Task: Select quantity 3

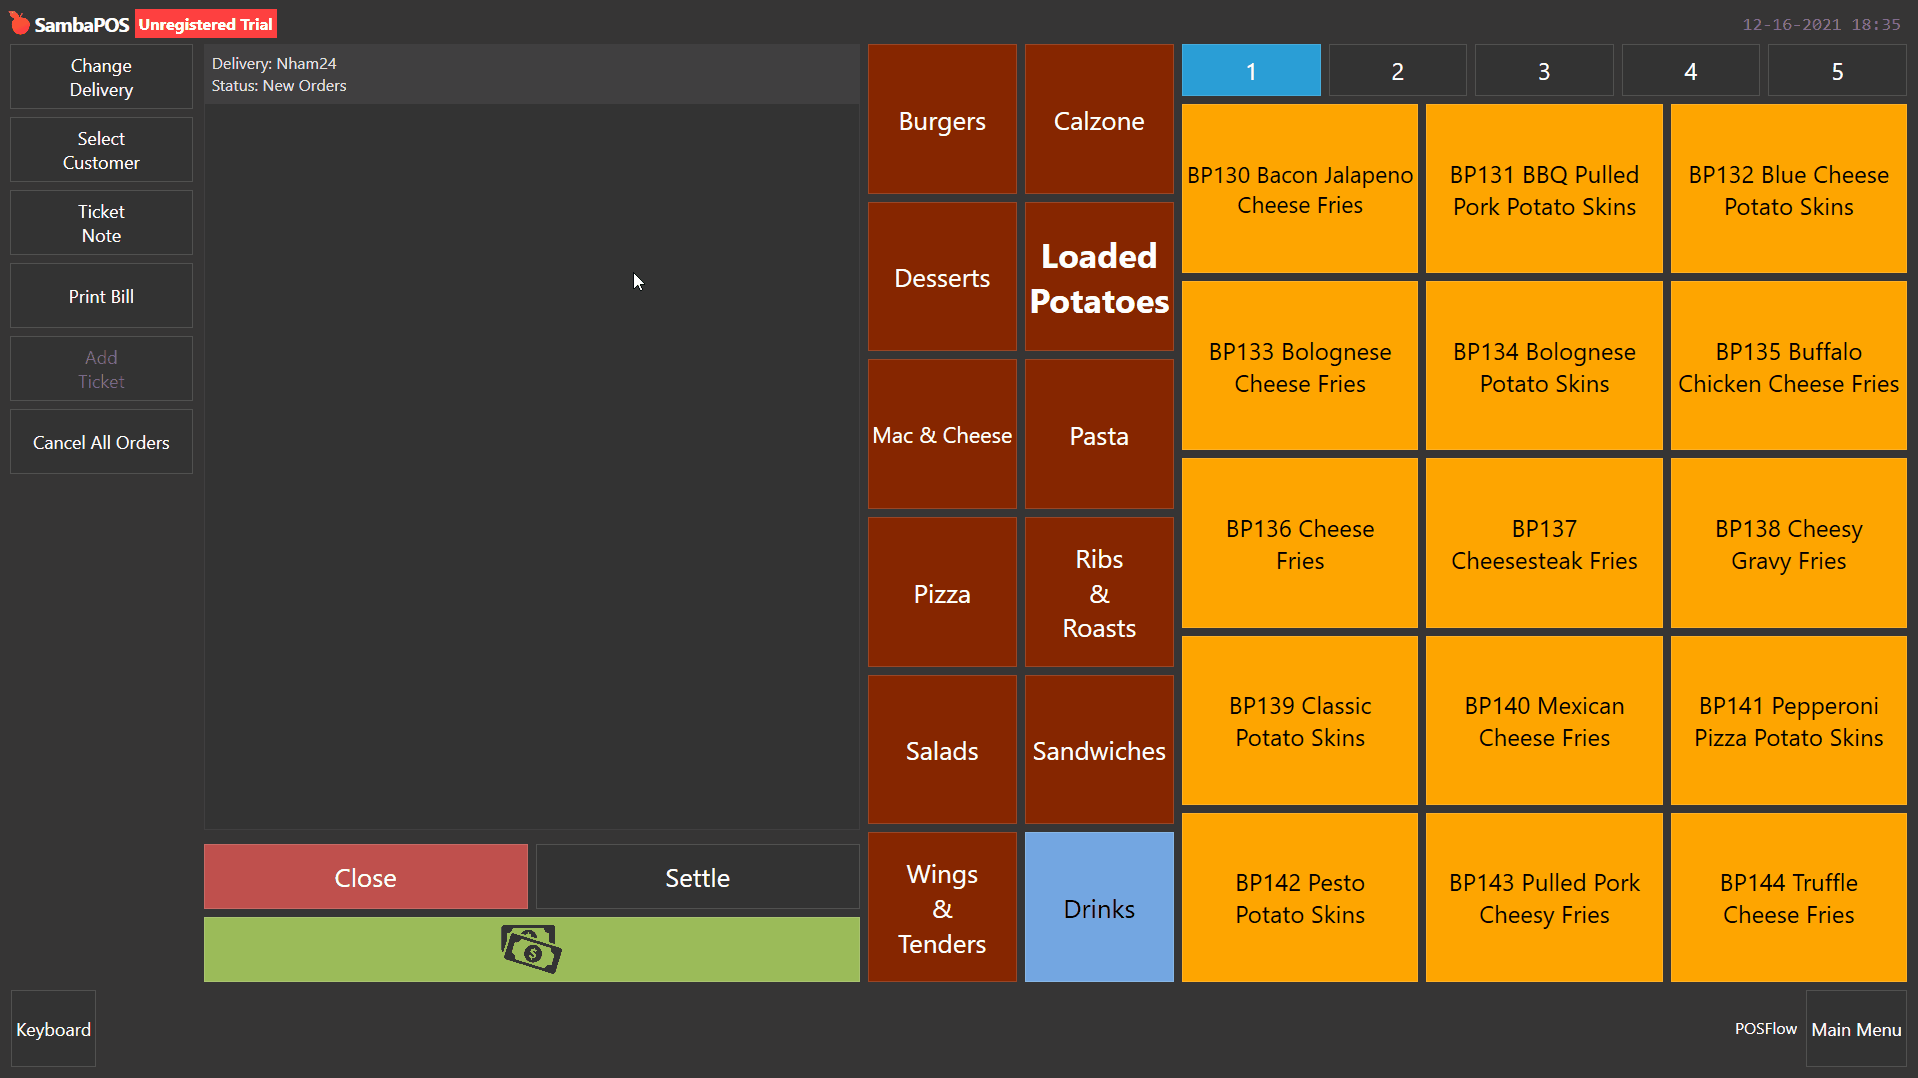Action: pyautogui.click(x=1544, y=71)
